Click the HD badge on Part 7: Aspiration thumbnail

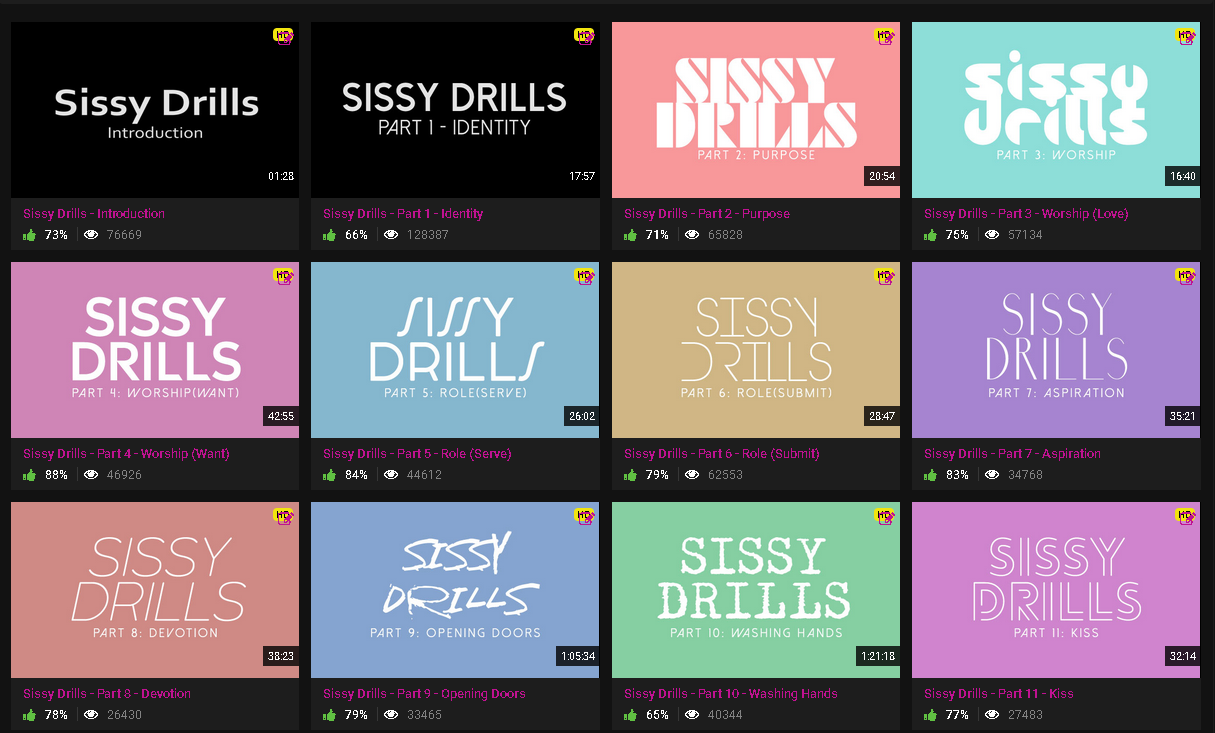tap(1185, 276)
